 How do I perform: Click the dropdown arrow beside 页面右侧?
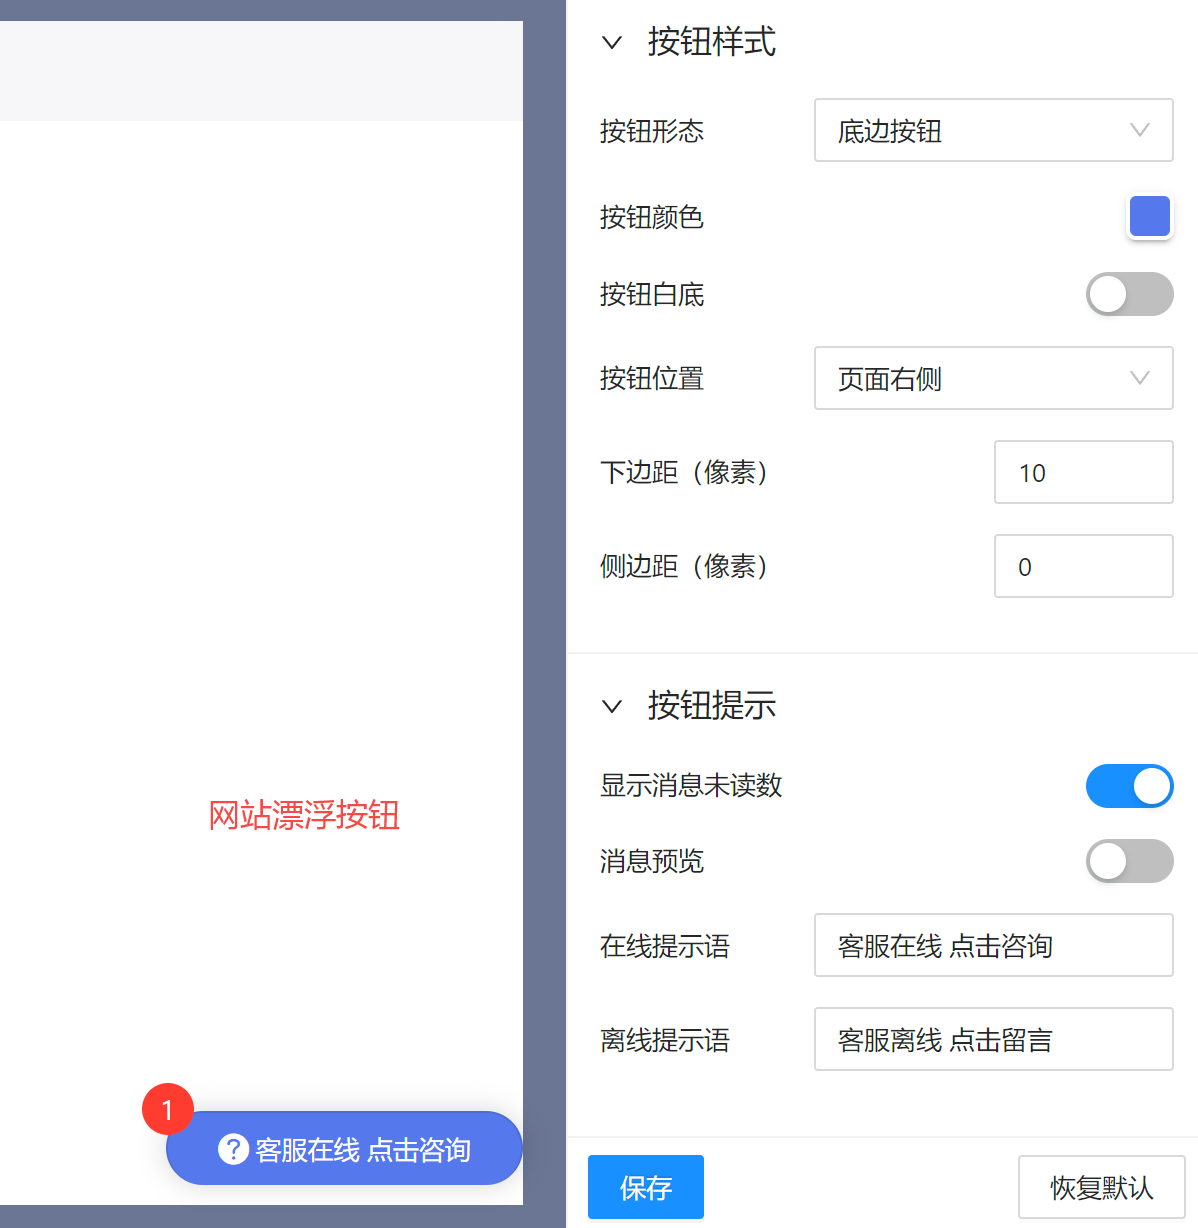click(1139, 378)
